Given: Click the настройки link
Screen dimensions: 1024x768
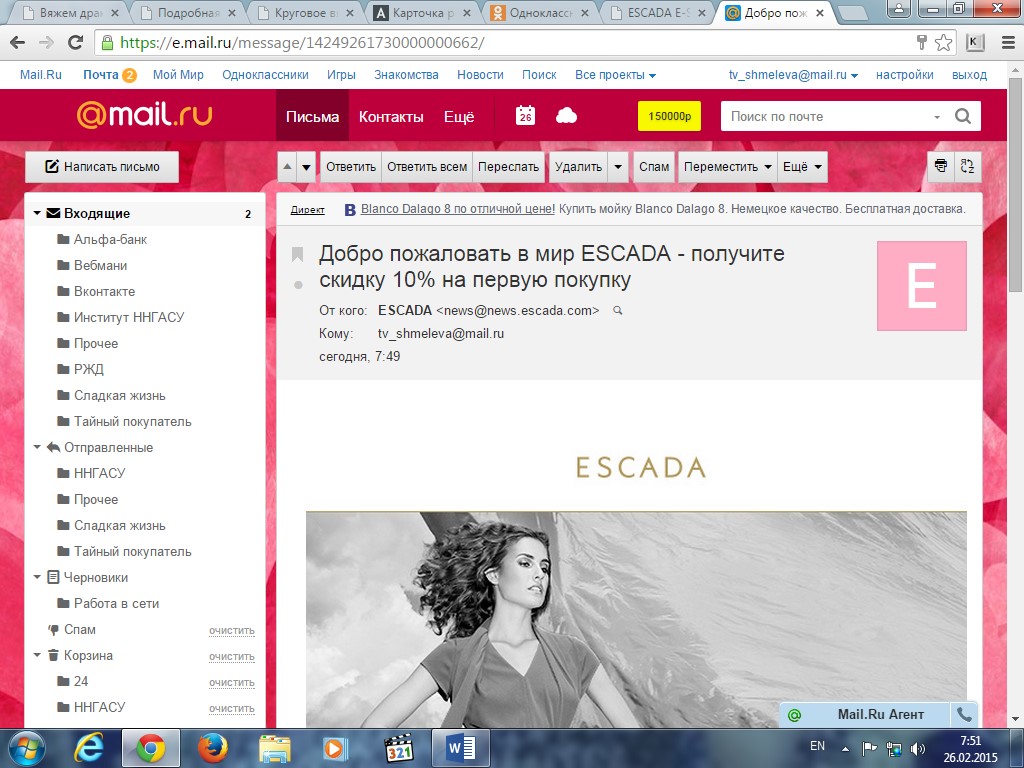Looking at the screenshot, I should pyautogui.click(x=904, y=75).
